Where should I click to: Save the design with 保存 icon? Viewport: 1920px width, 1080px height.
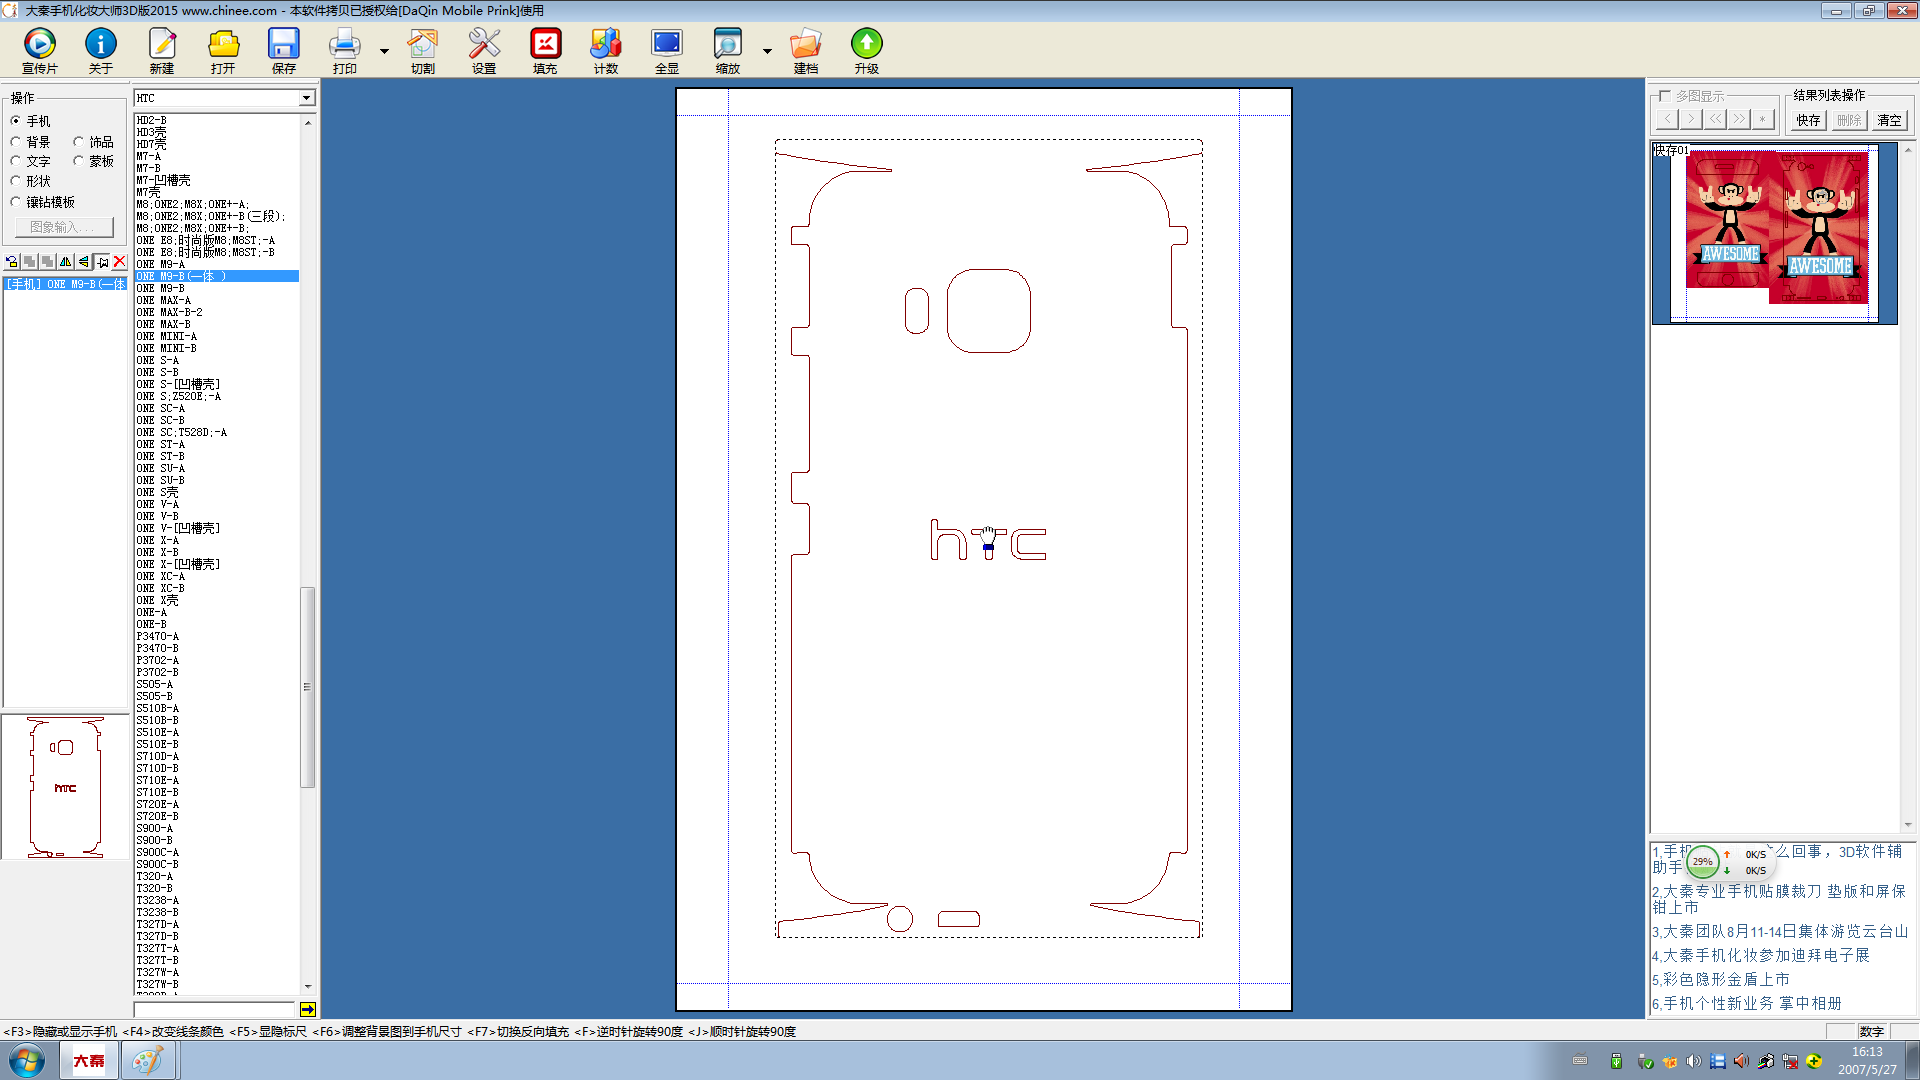tap(284, 50)
